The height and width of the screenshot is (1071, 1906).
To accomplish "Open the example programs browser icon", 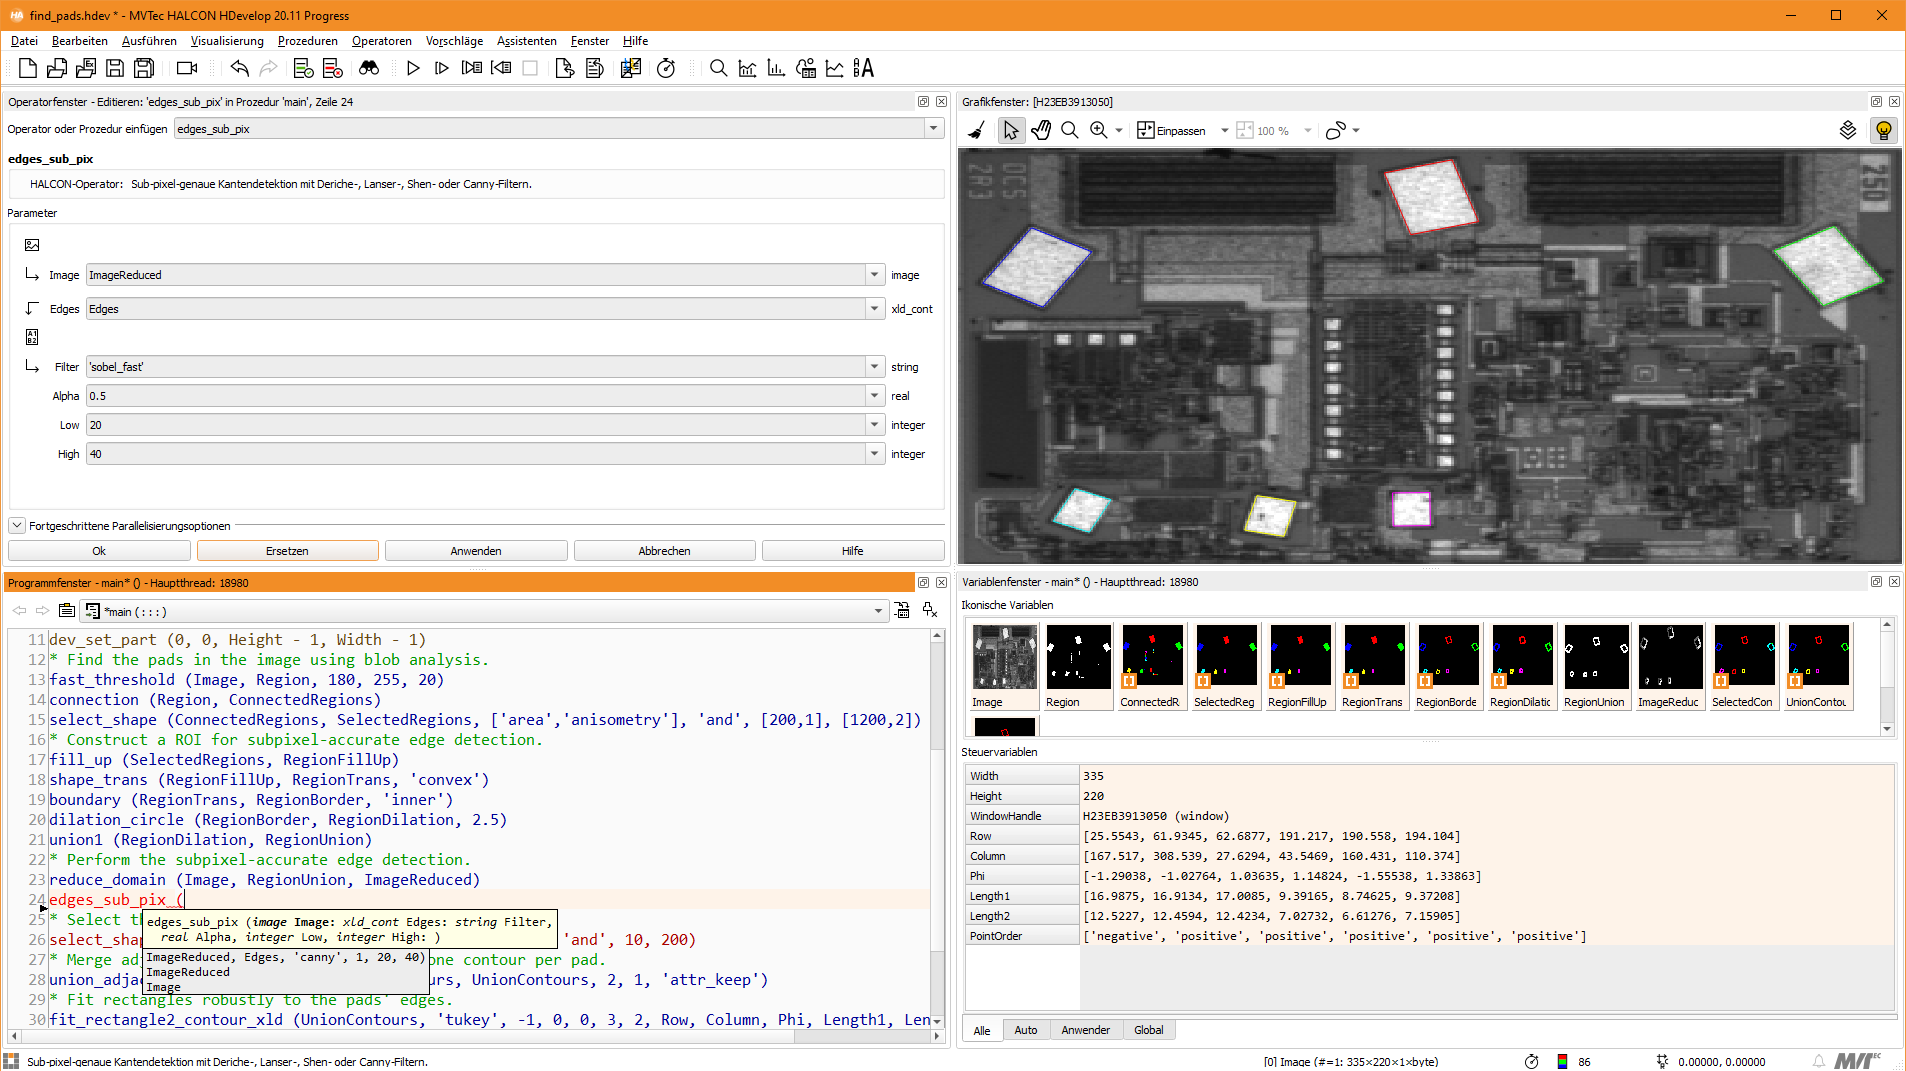I will point(86,68).
